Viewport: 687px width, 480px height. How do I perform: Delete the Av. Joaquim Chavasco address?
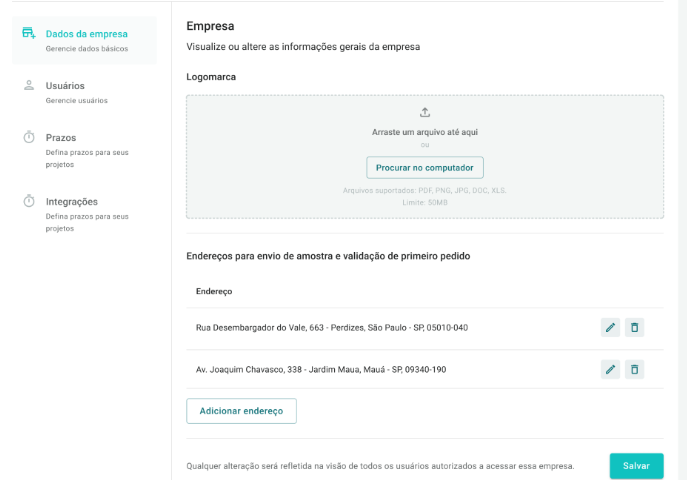634,370
